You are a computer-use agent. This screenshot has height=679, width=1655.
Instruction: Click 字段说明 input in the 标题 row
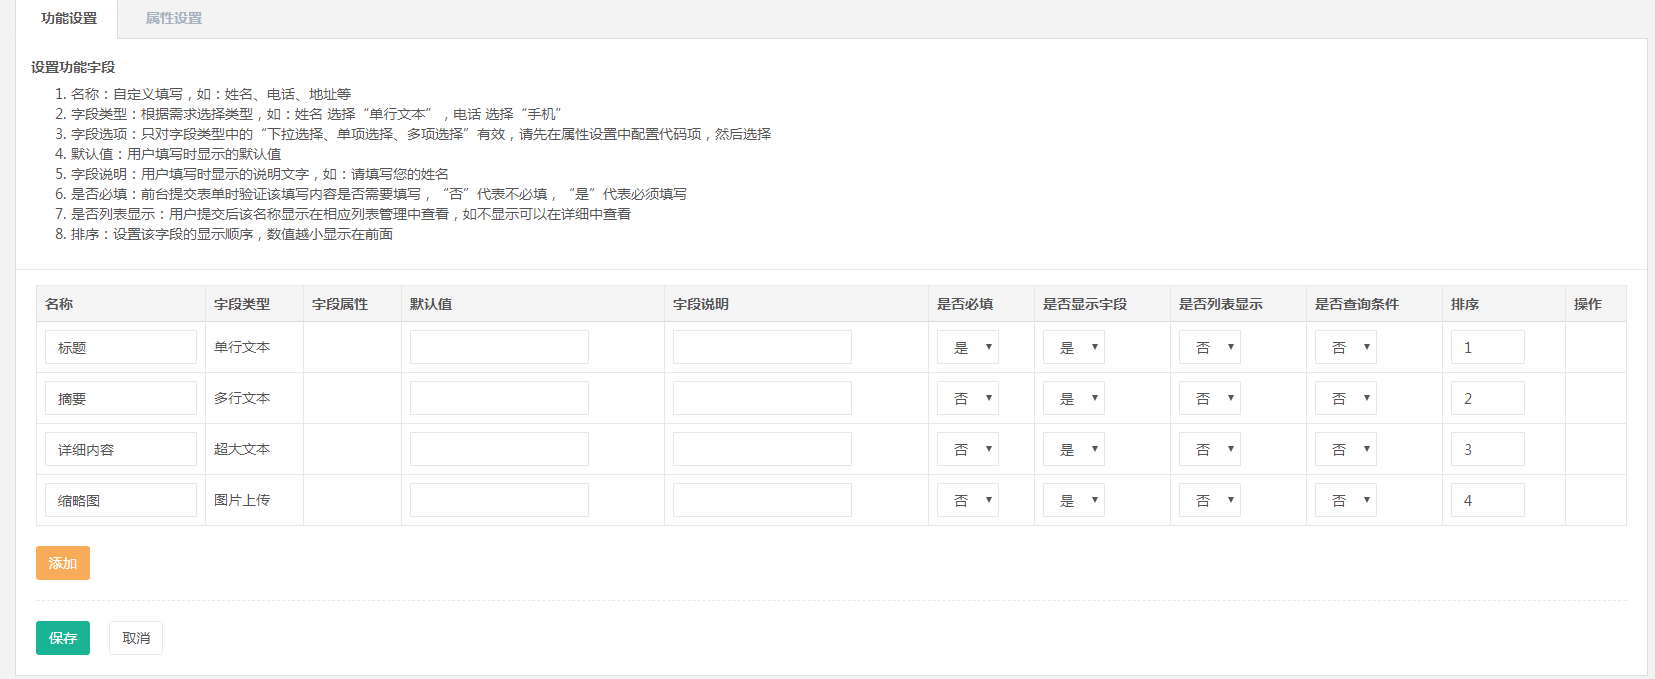pyautogui.click(x=762, y=347)
